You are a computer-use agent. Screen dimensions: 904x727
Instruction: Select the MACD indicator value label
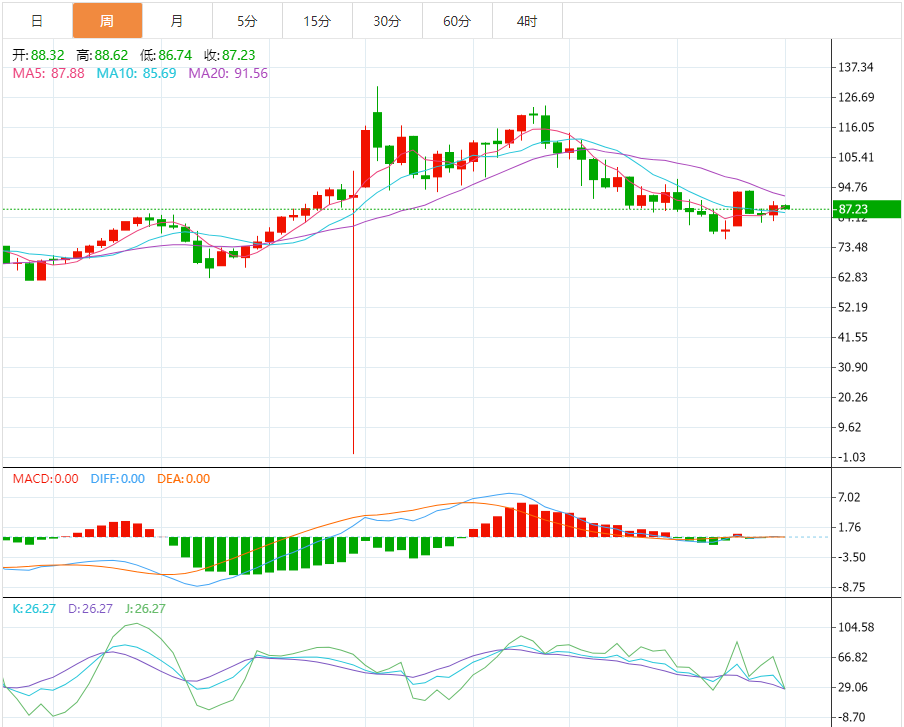click(x=45, y=479)
